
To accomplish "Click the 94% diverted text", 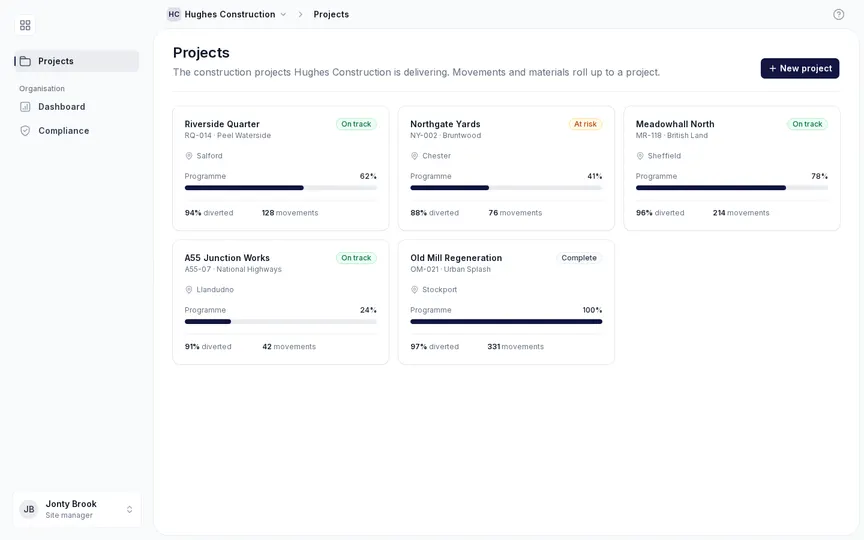I will 209,213.
